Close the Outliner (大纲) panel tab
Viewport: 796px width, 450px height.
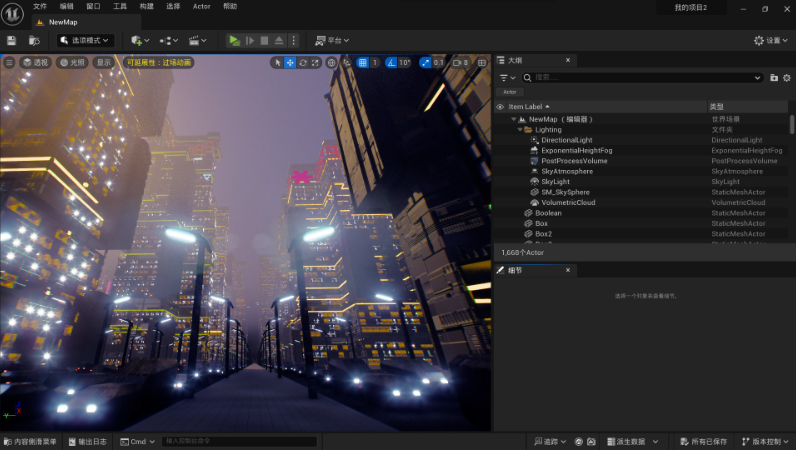pos(568,60)
